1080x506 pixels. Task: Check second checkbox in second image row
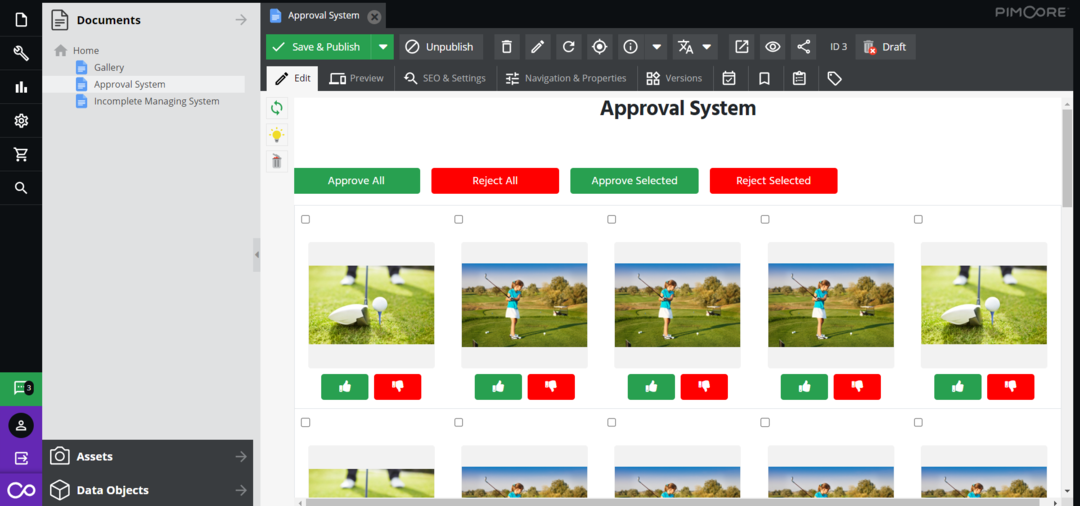click(459, 423)
